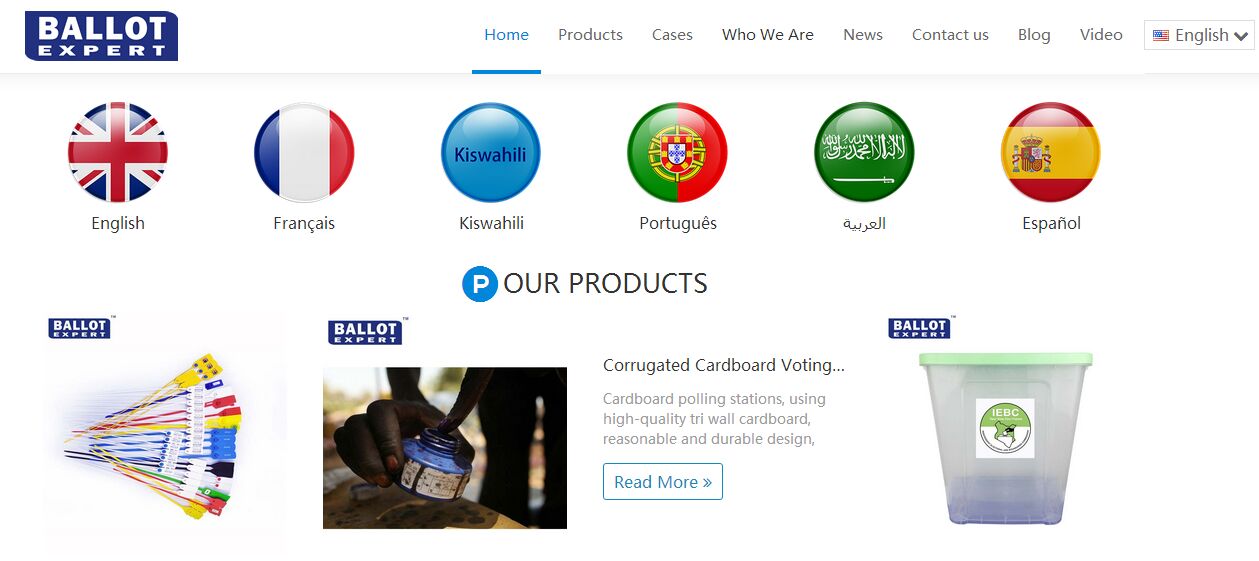The image size is (1259, 561).
Task: Select the blue Kiswahili globe icon
Action: point(491,153)
